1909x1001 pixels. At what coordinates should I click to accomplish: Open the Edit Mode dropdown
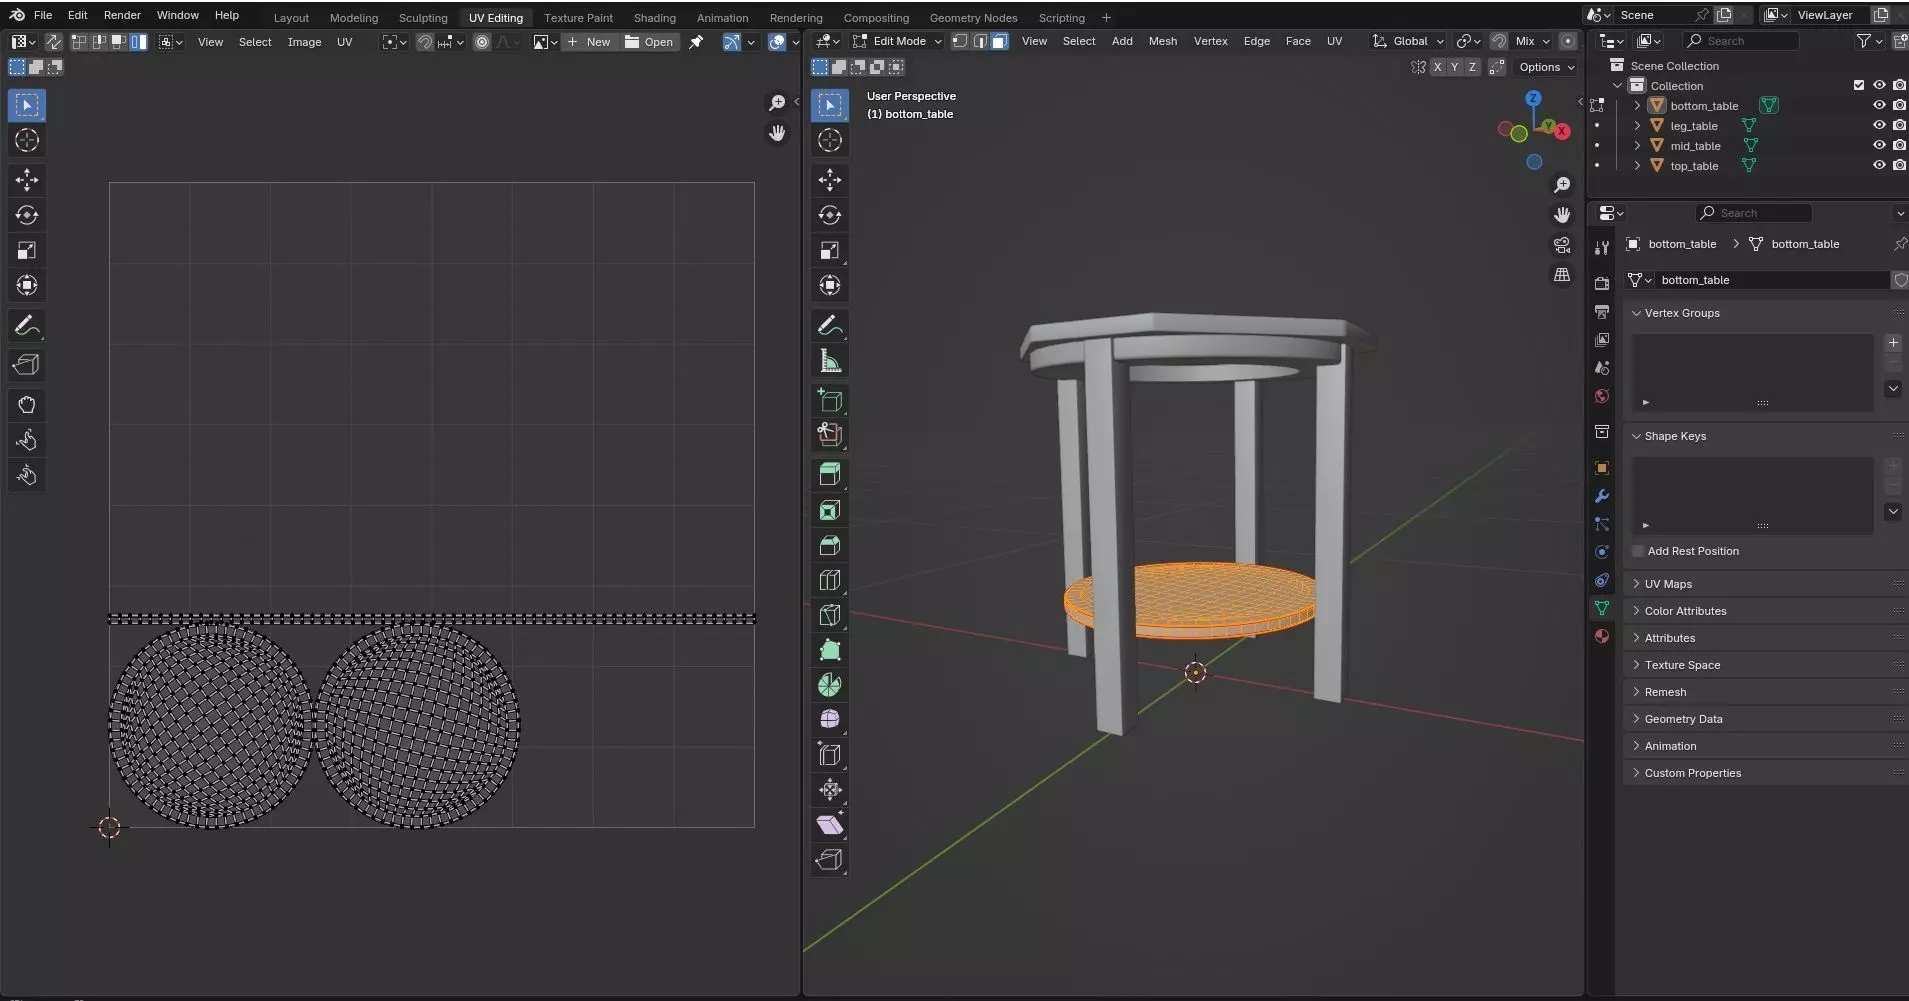(897, 41)
